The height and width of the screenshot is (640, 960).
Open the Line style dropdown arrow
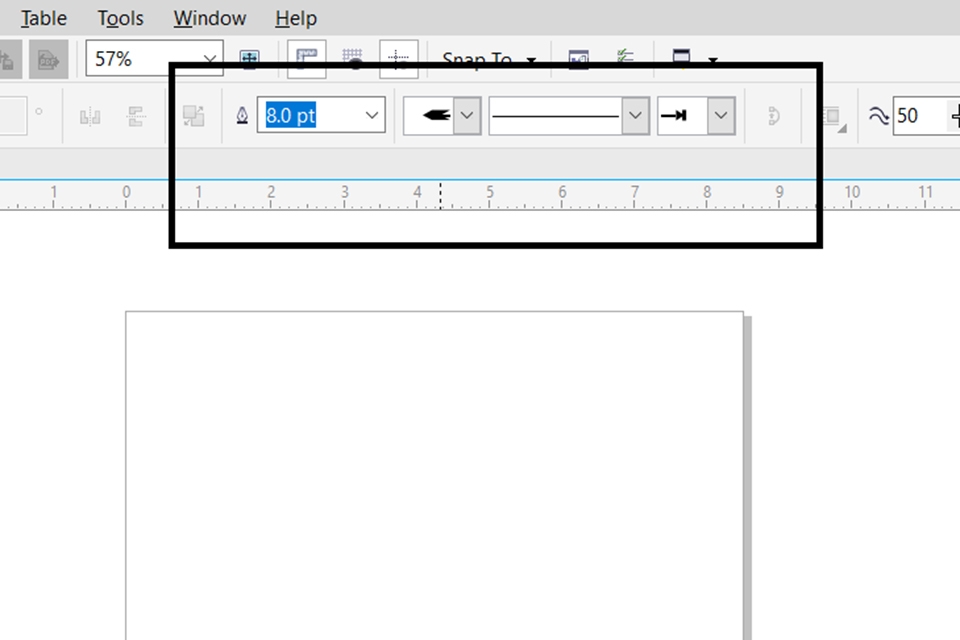pyautogui.click(x=636, y=115)
